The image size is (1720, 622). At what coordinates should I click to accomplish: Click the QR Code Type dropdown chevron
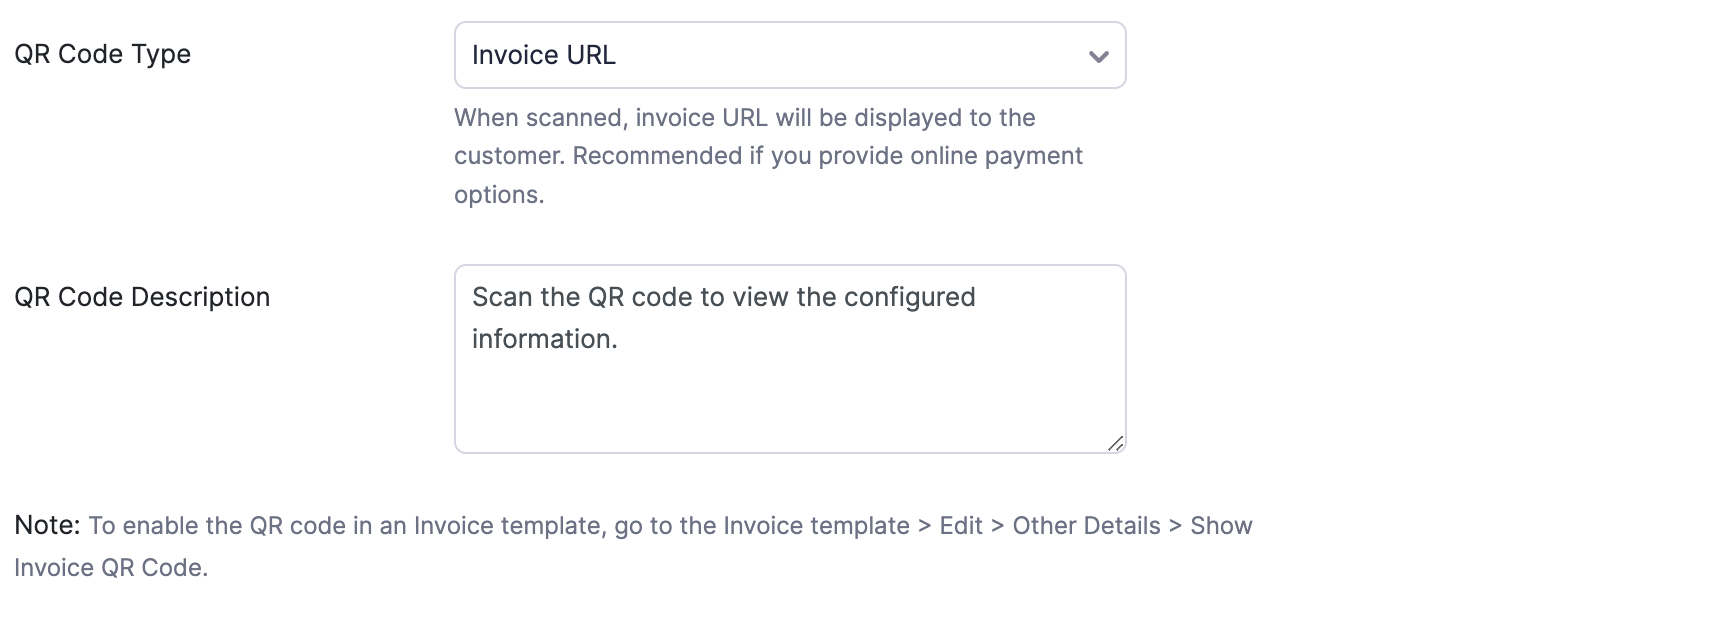(x=1097, y=57)
